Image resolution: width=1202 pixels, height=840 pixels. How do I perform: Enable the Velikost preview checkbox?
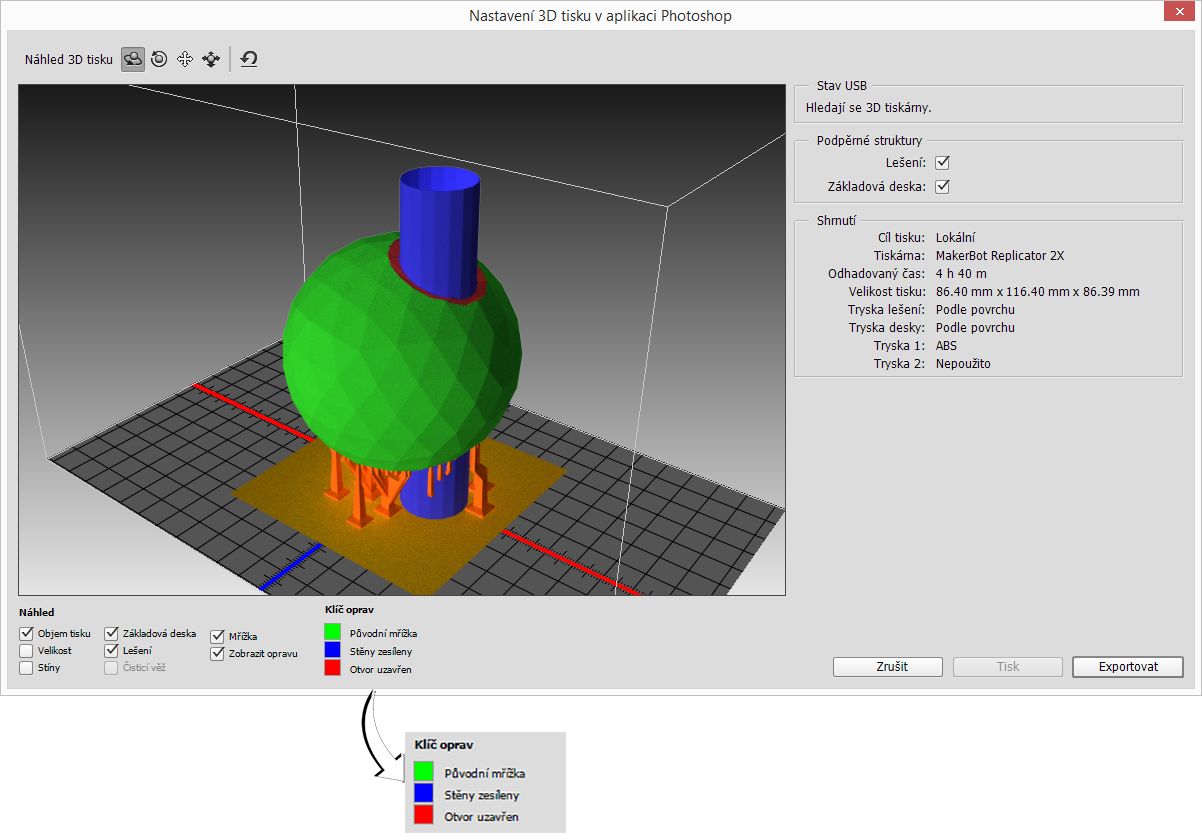(27, 650)
